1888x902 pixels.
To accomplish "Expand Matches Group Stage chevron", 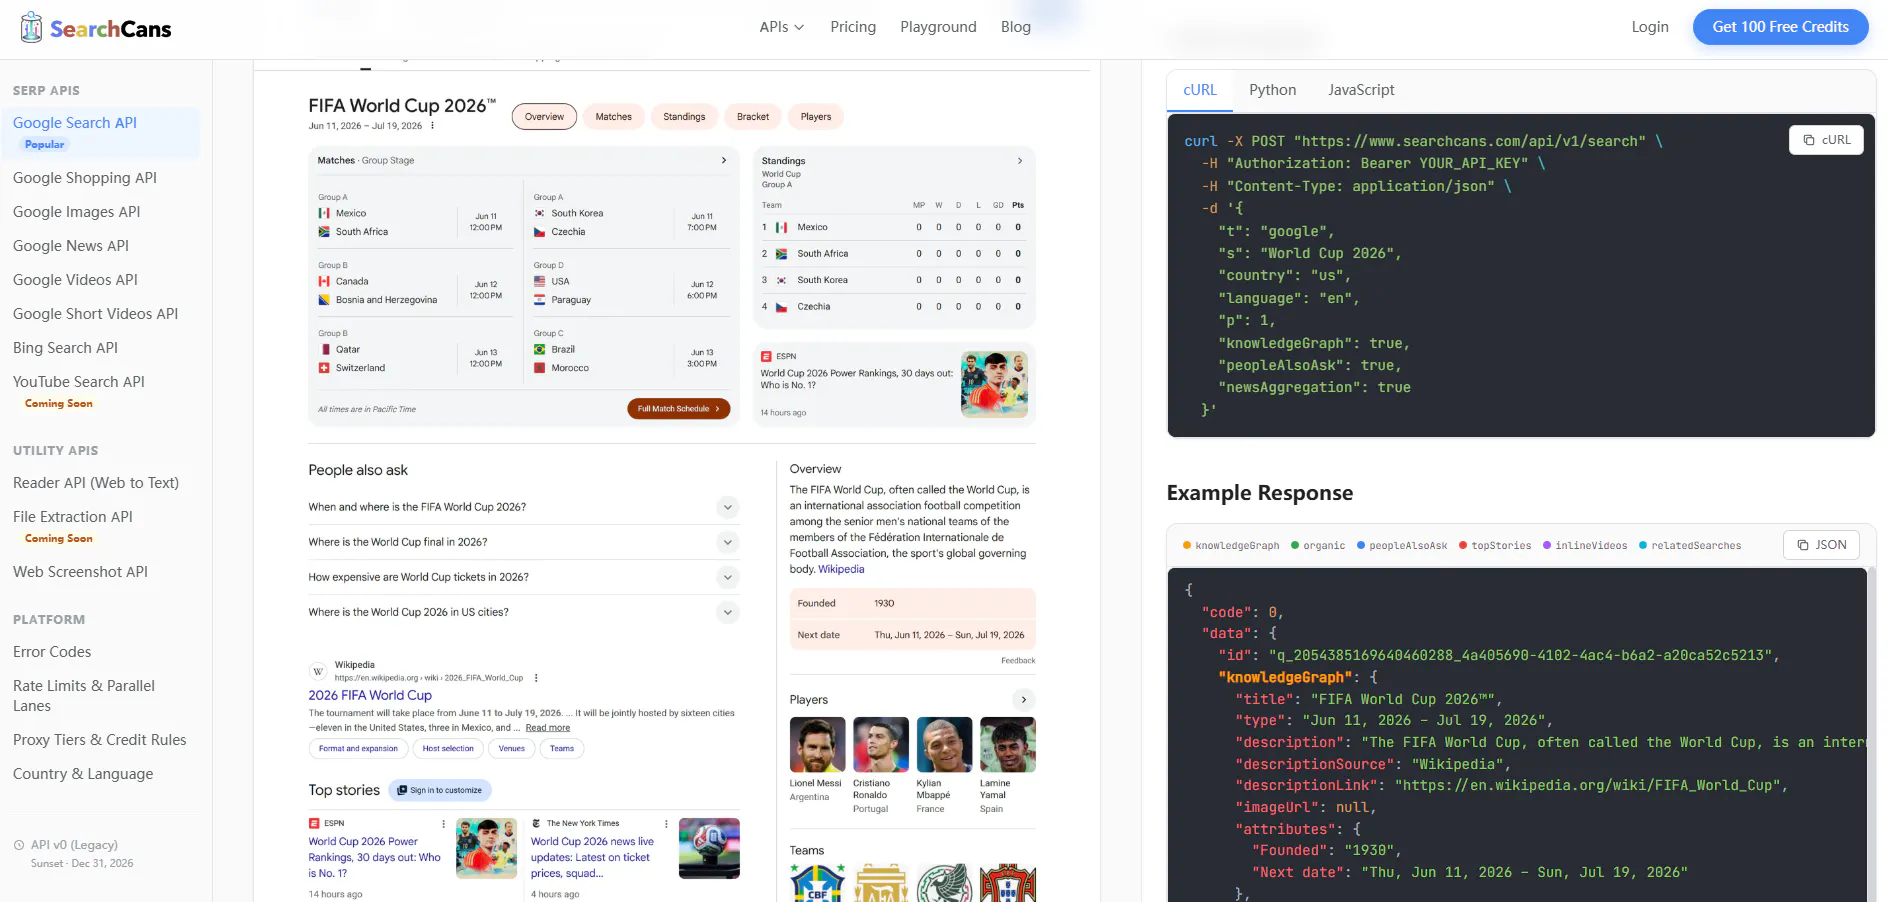I will pos(724,160).
